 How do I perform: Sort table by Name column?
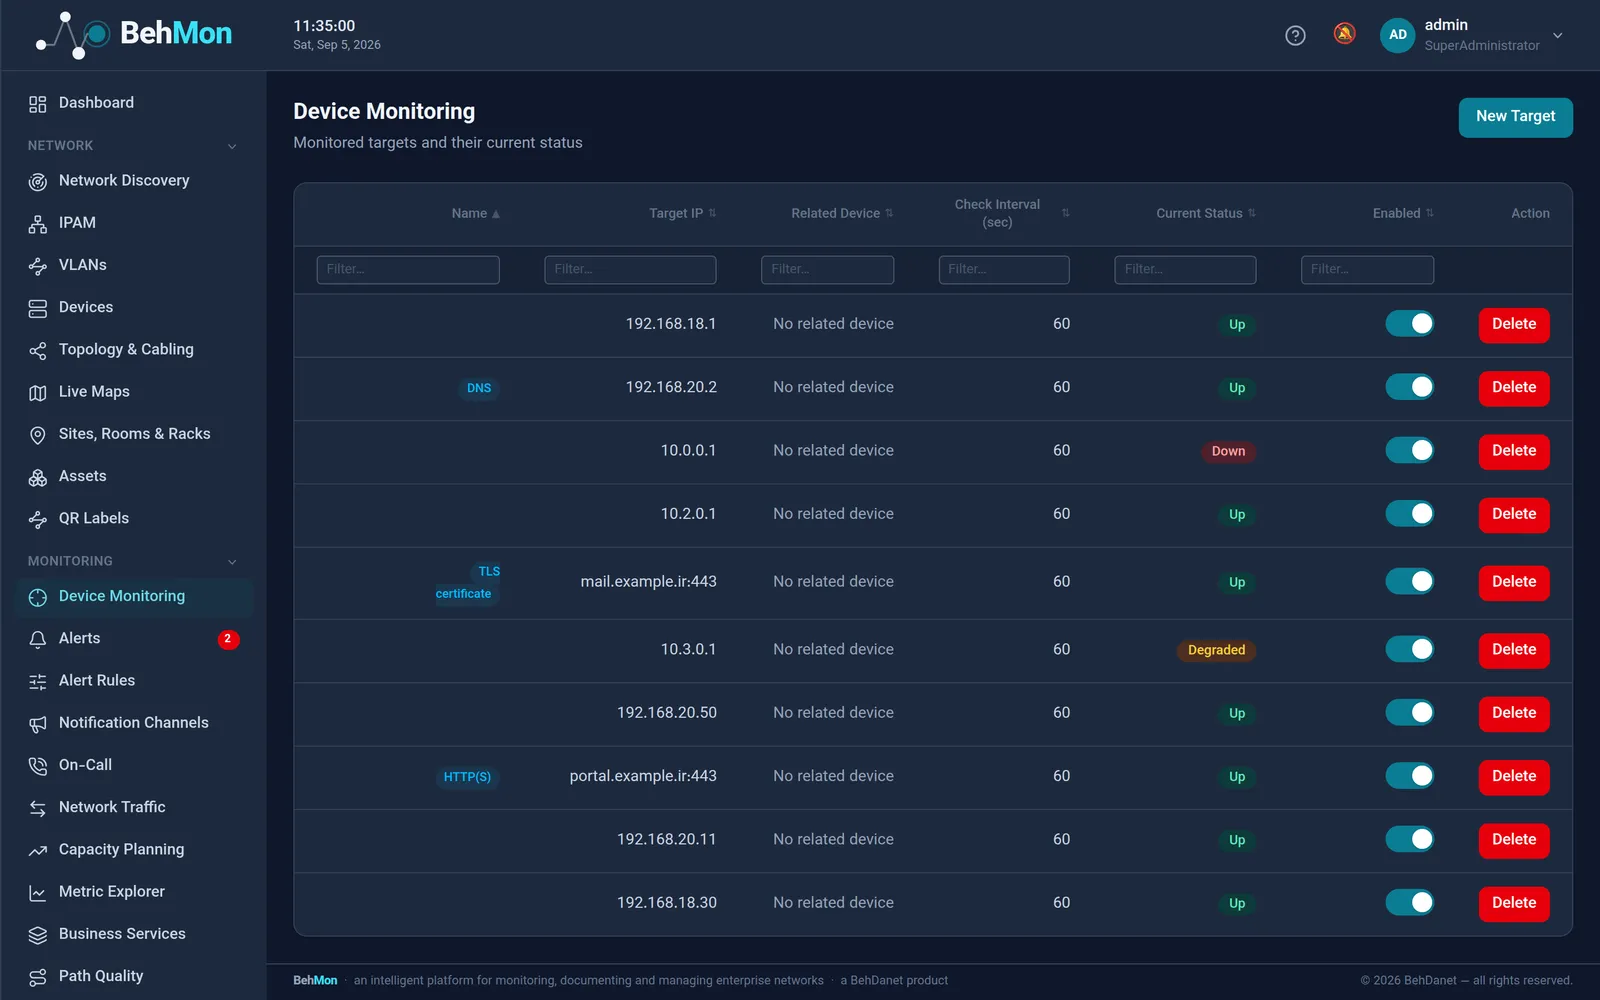click(475, 213)
